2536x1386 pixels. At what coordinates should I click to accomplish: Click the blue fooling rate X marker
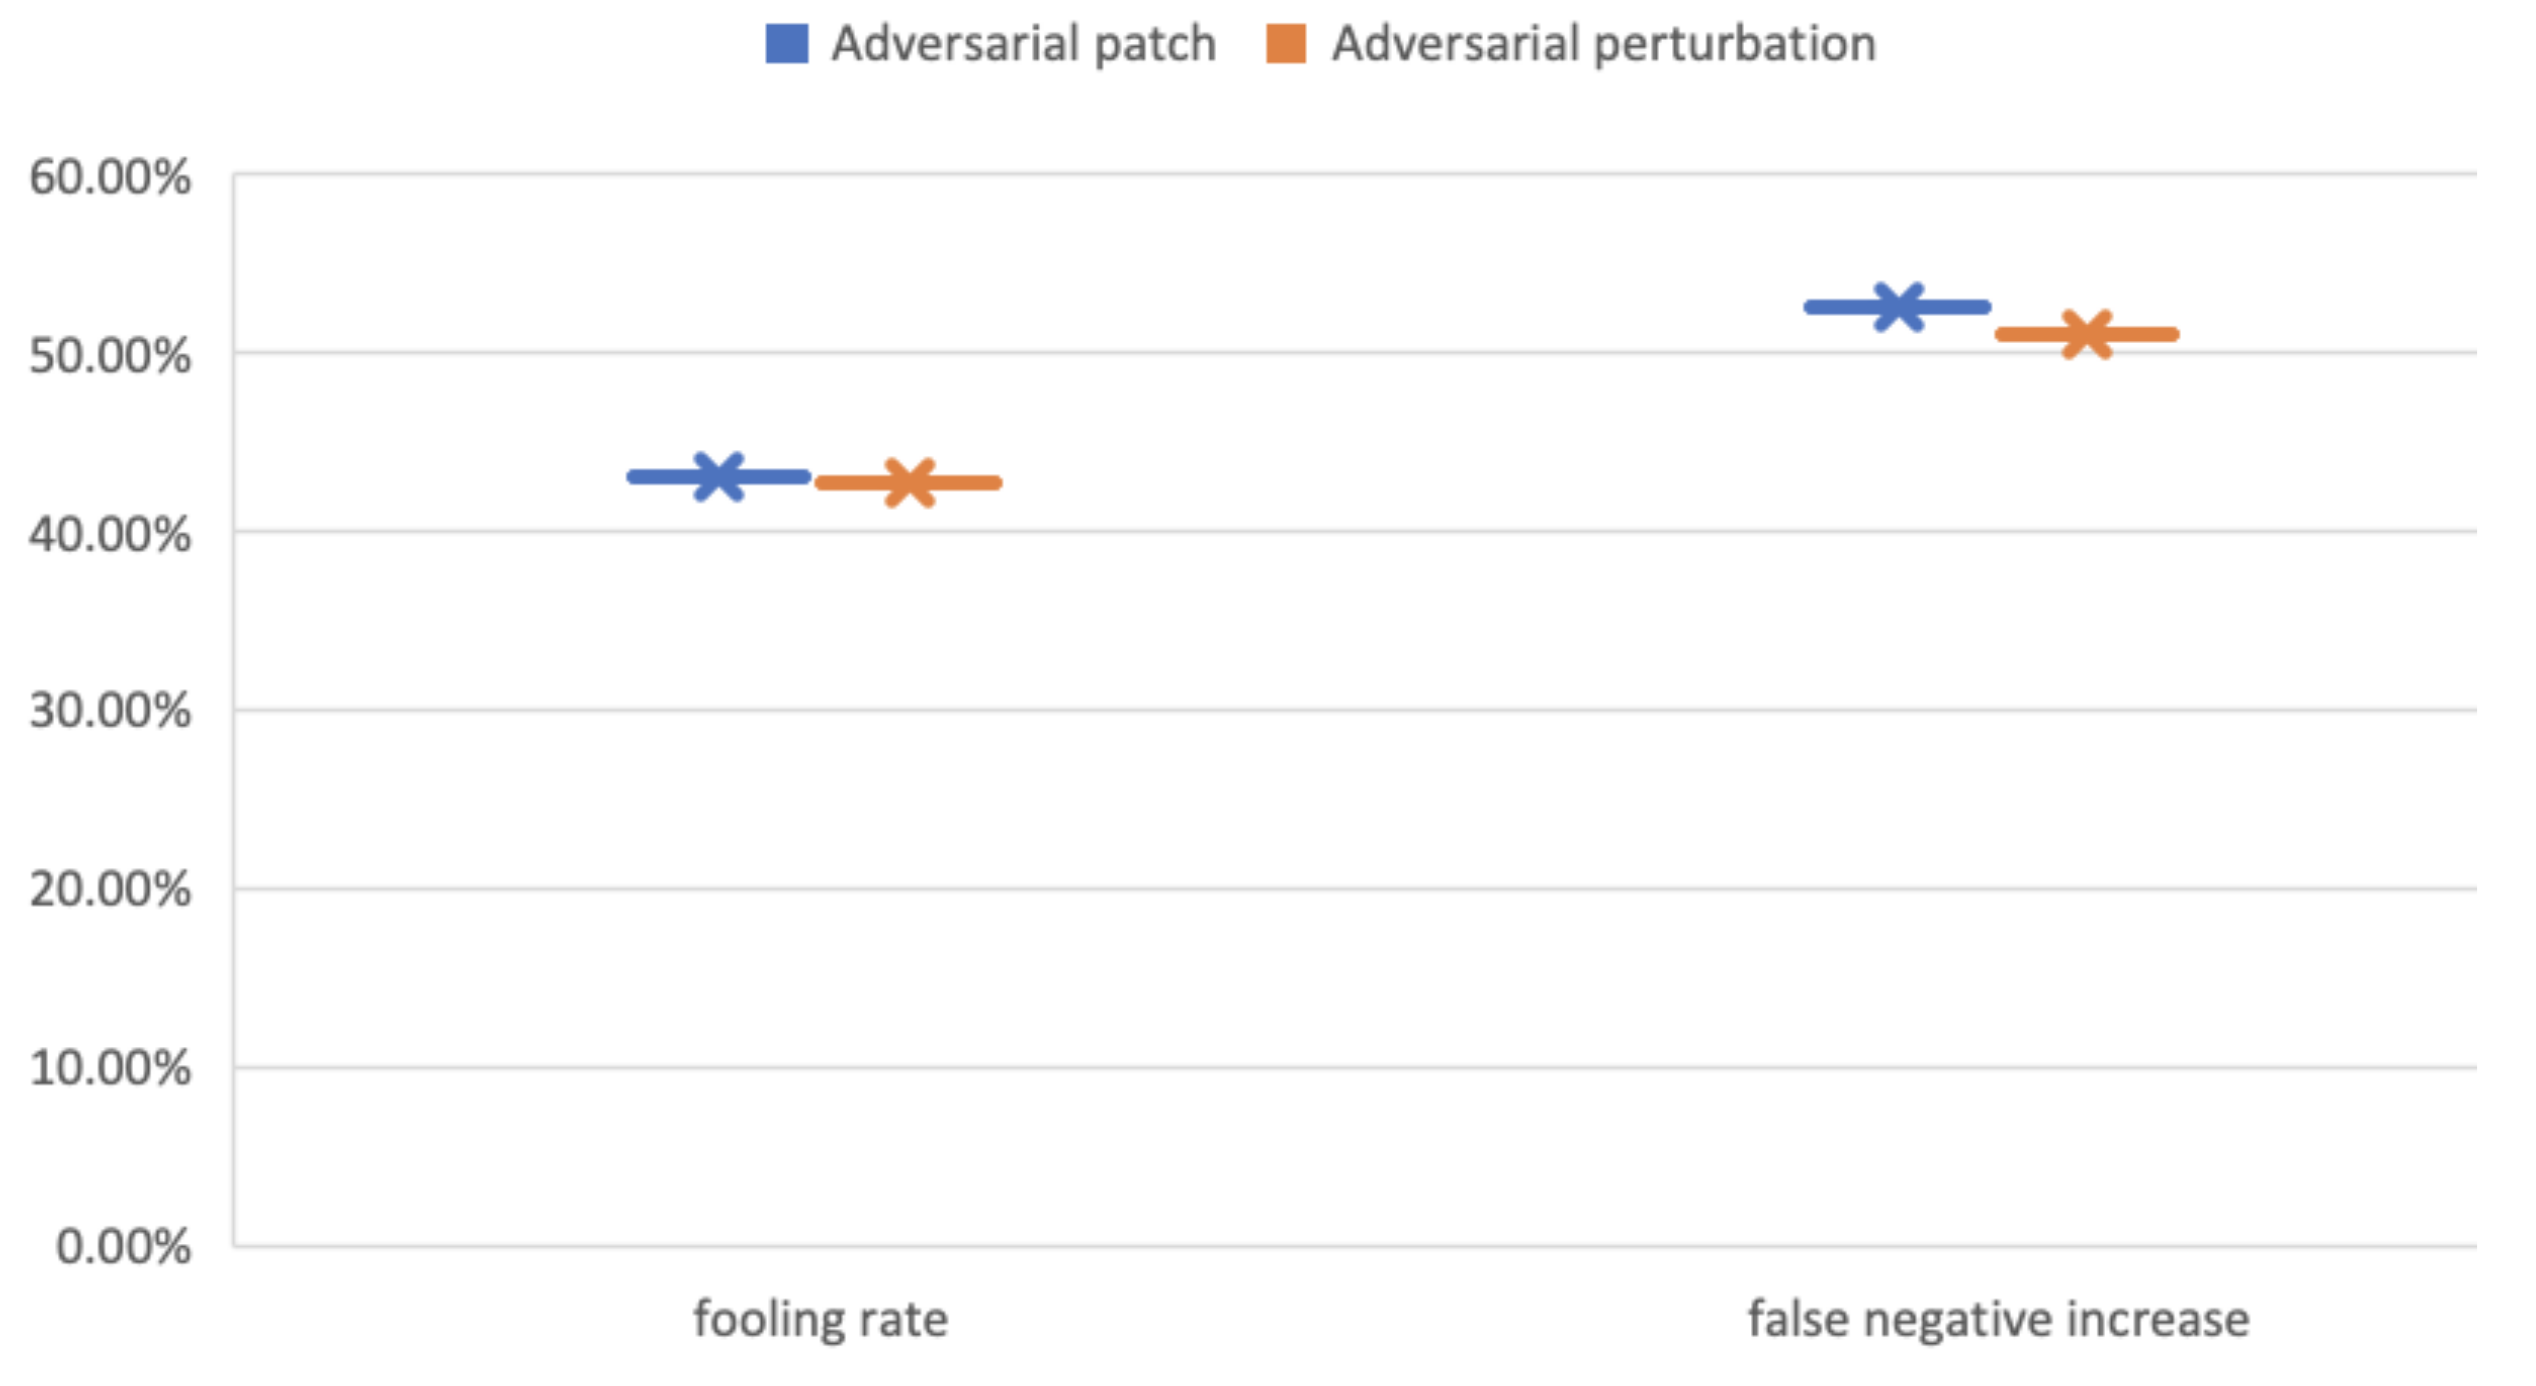(718, 477)
